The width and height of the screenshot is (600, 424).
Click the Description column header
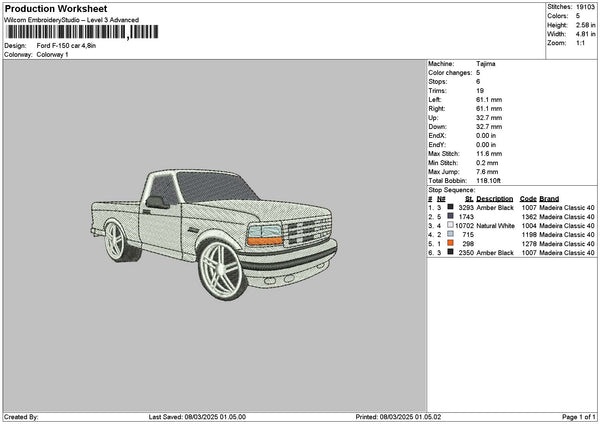[x=495, y=198]
